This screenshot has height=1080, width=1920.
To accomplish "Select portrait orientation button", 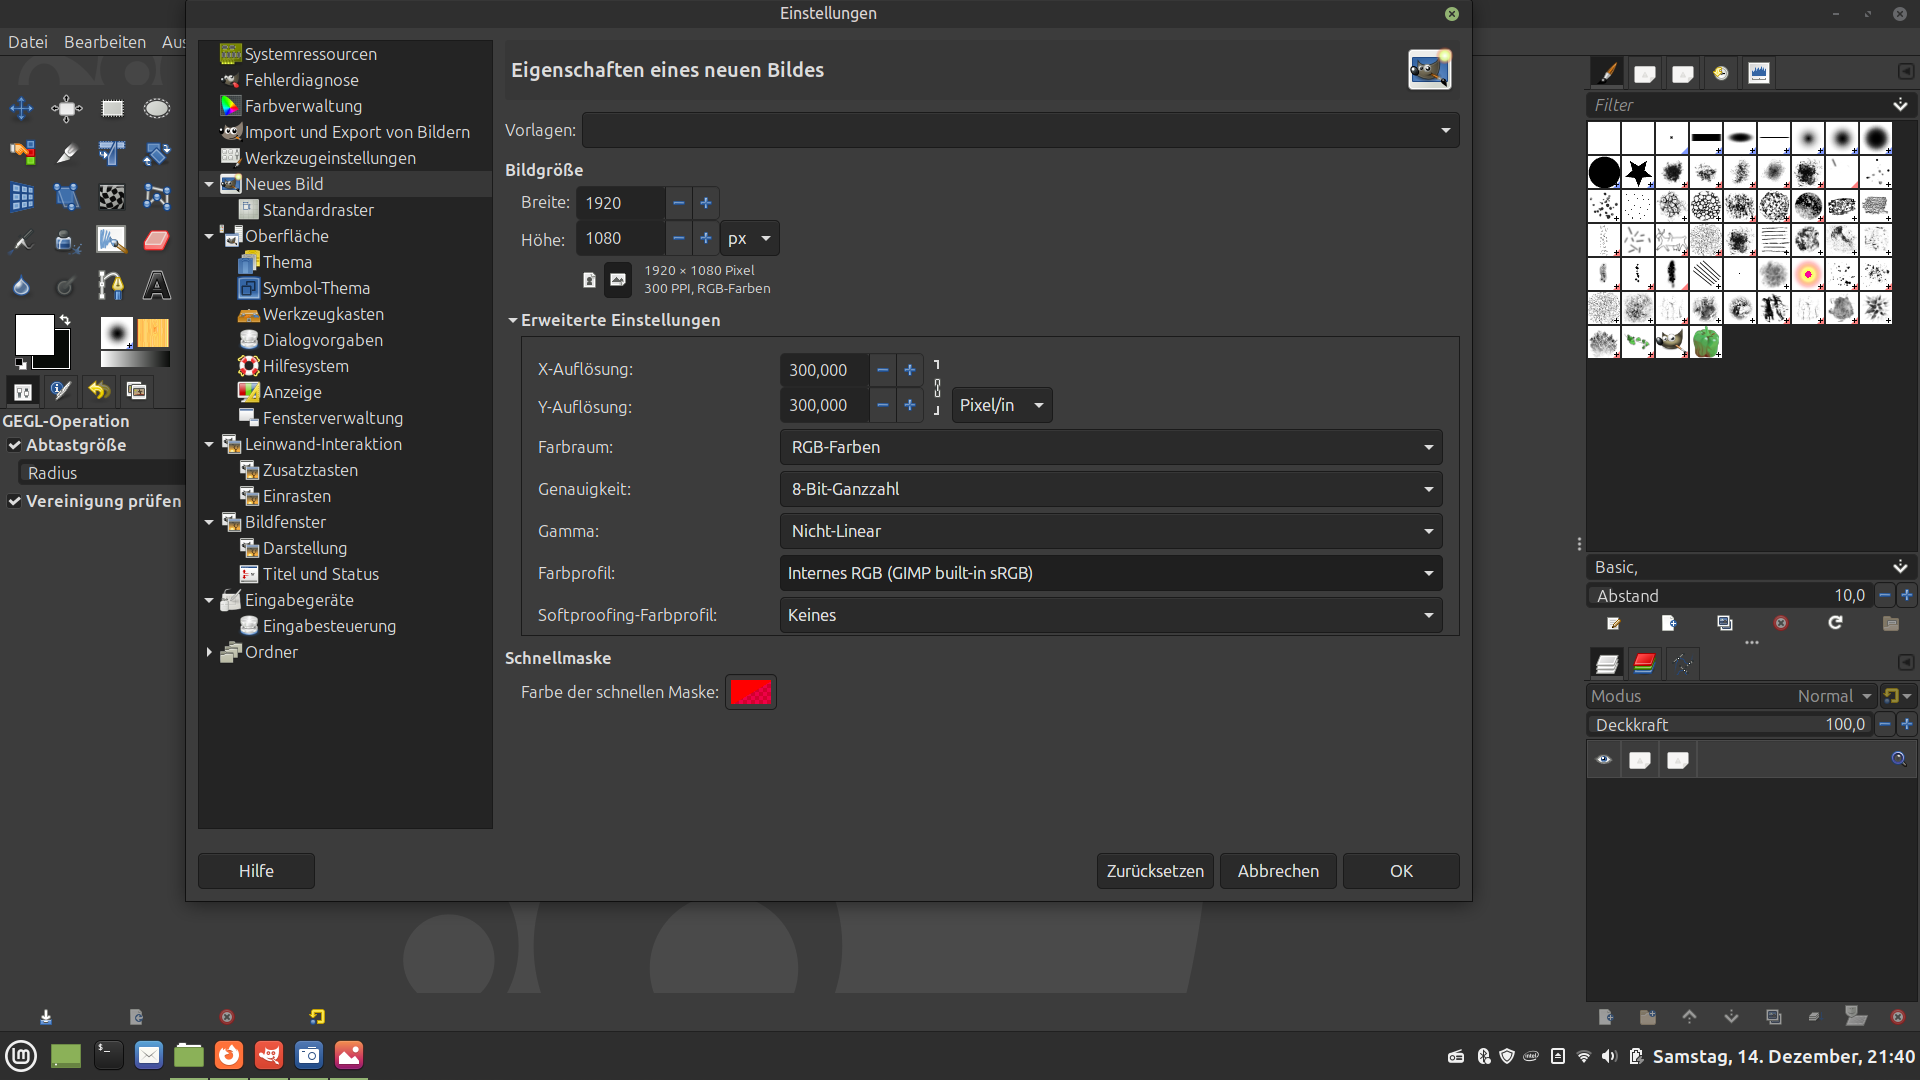I will [x=589, y=280].
